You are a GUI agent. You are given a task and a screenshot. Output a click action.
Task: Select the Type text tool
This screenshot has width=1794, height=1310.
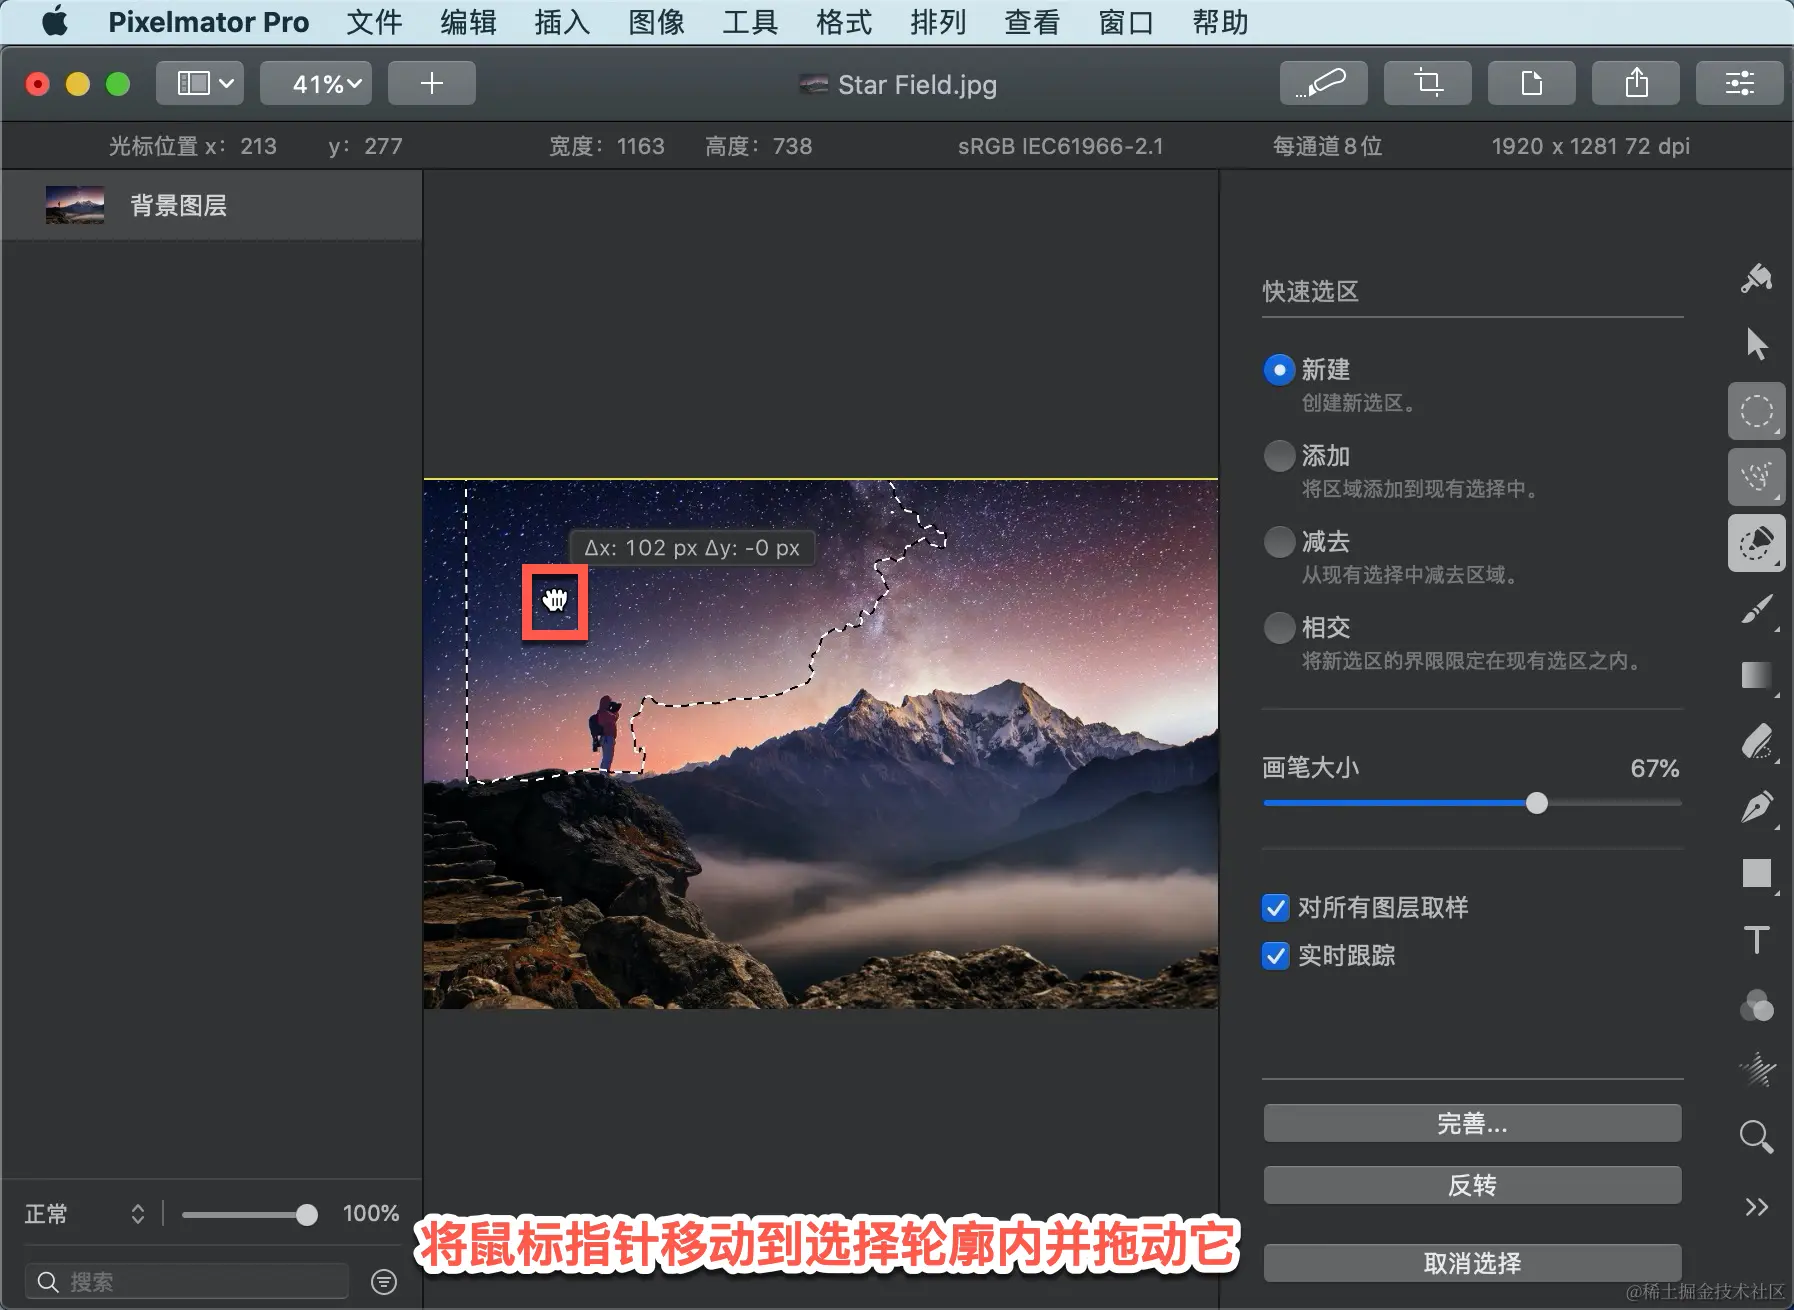(x=1756, y=940)
